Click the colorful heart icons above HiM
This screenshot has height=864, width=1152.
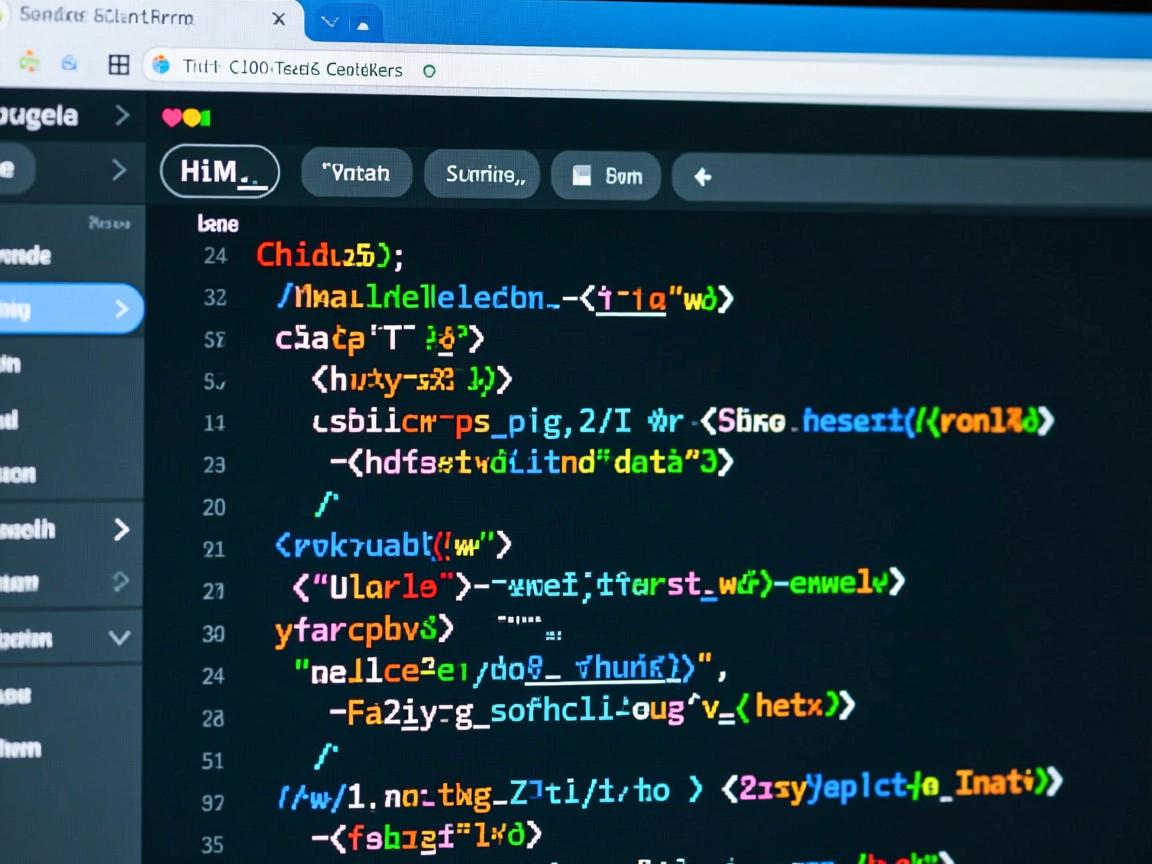coord(186,118)
